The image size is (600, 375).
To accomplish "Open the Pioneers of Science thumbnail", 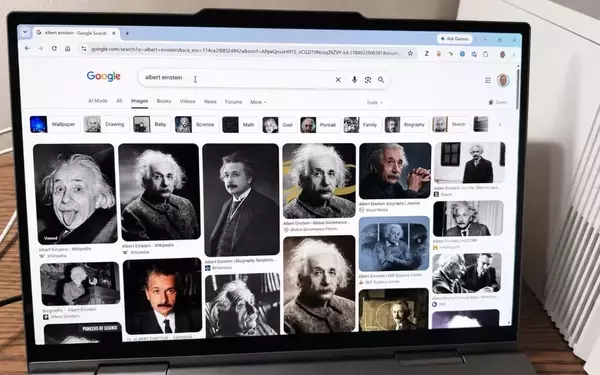I will point(83,333).
